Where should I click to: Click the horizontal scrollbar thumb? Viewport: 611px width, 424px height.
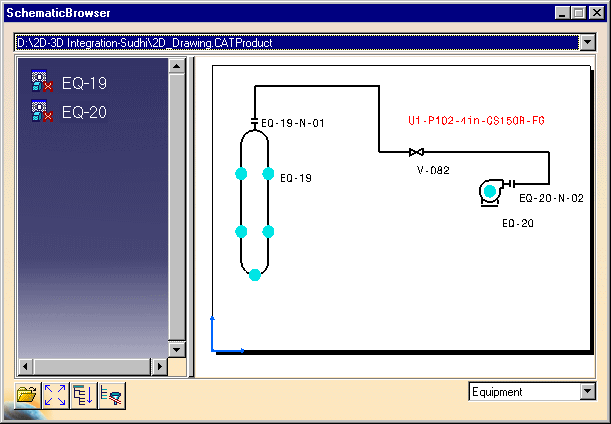92,366
